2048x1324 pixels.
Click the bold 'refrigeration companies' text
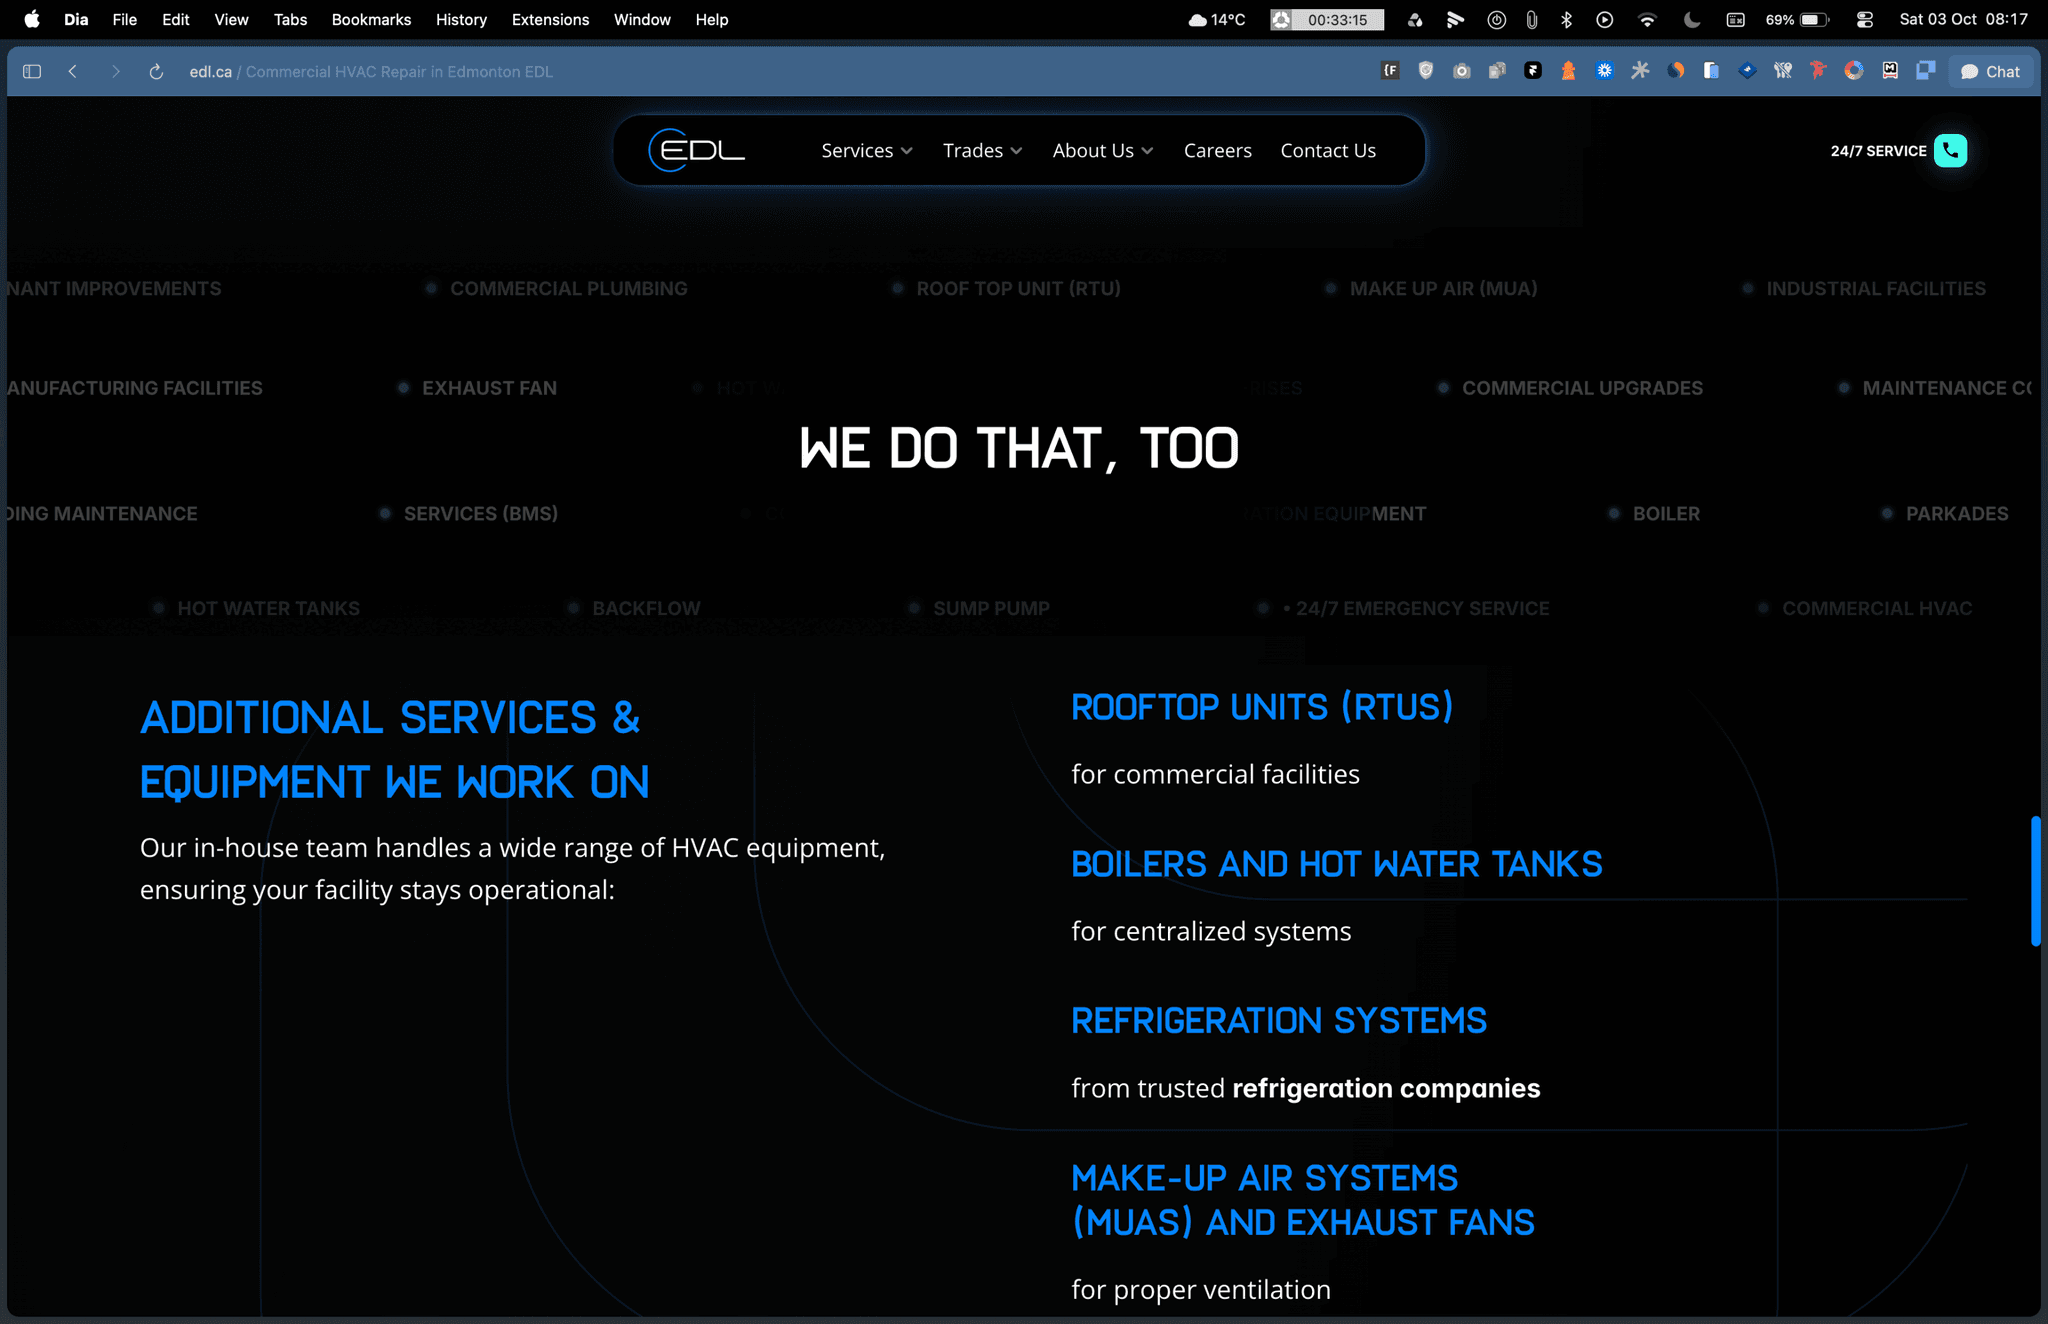[1386, 1088]
